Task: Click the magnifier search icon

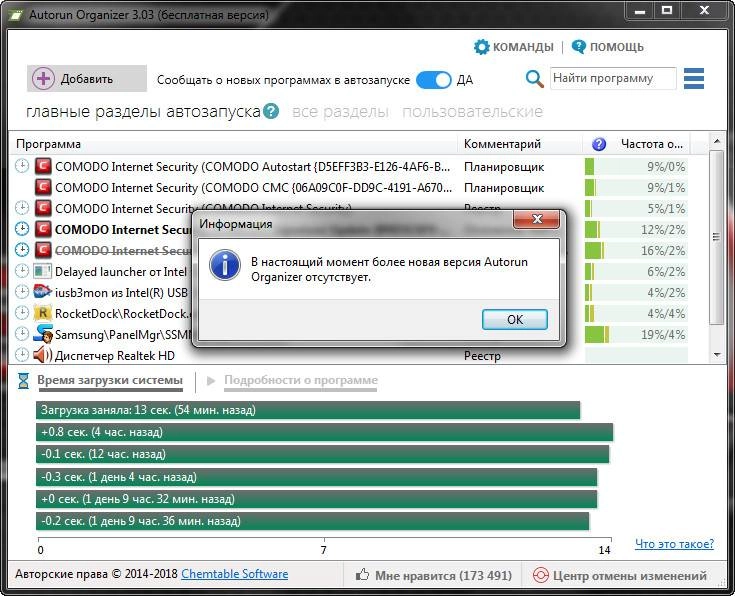Action: 534,78
